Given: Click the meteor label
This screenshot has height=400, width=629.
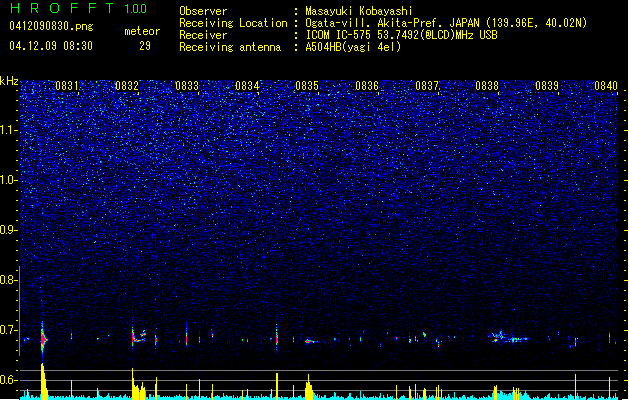Looking at the screenshot, I should click(142, 31).
